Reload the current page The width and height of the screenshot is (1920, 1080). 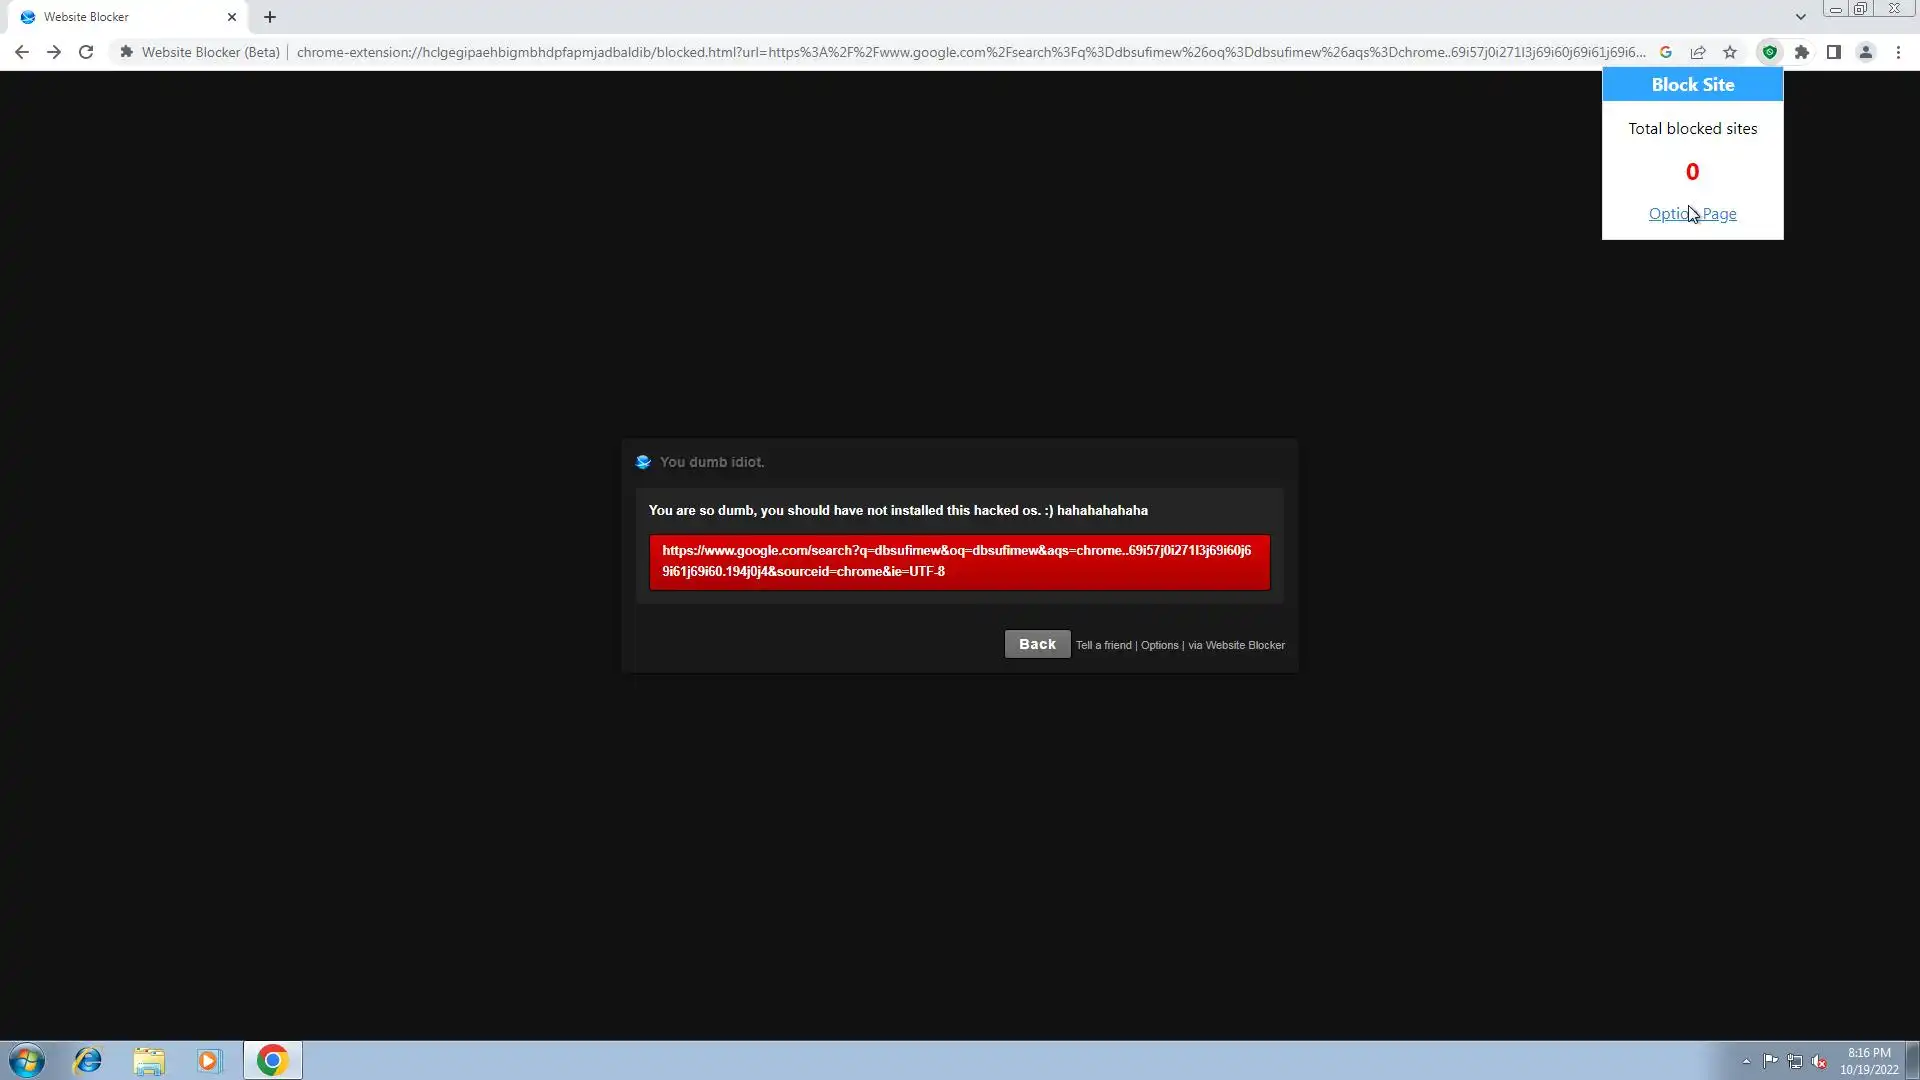[x=86, y=52]
